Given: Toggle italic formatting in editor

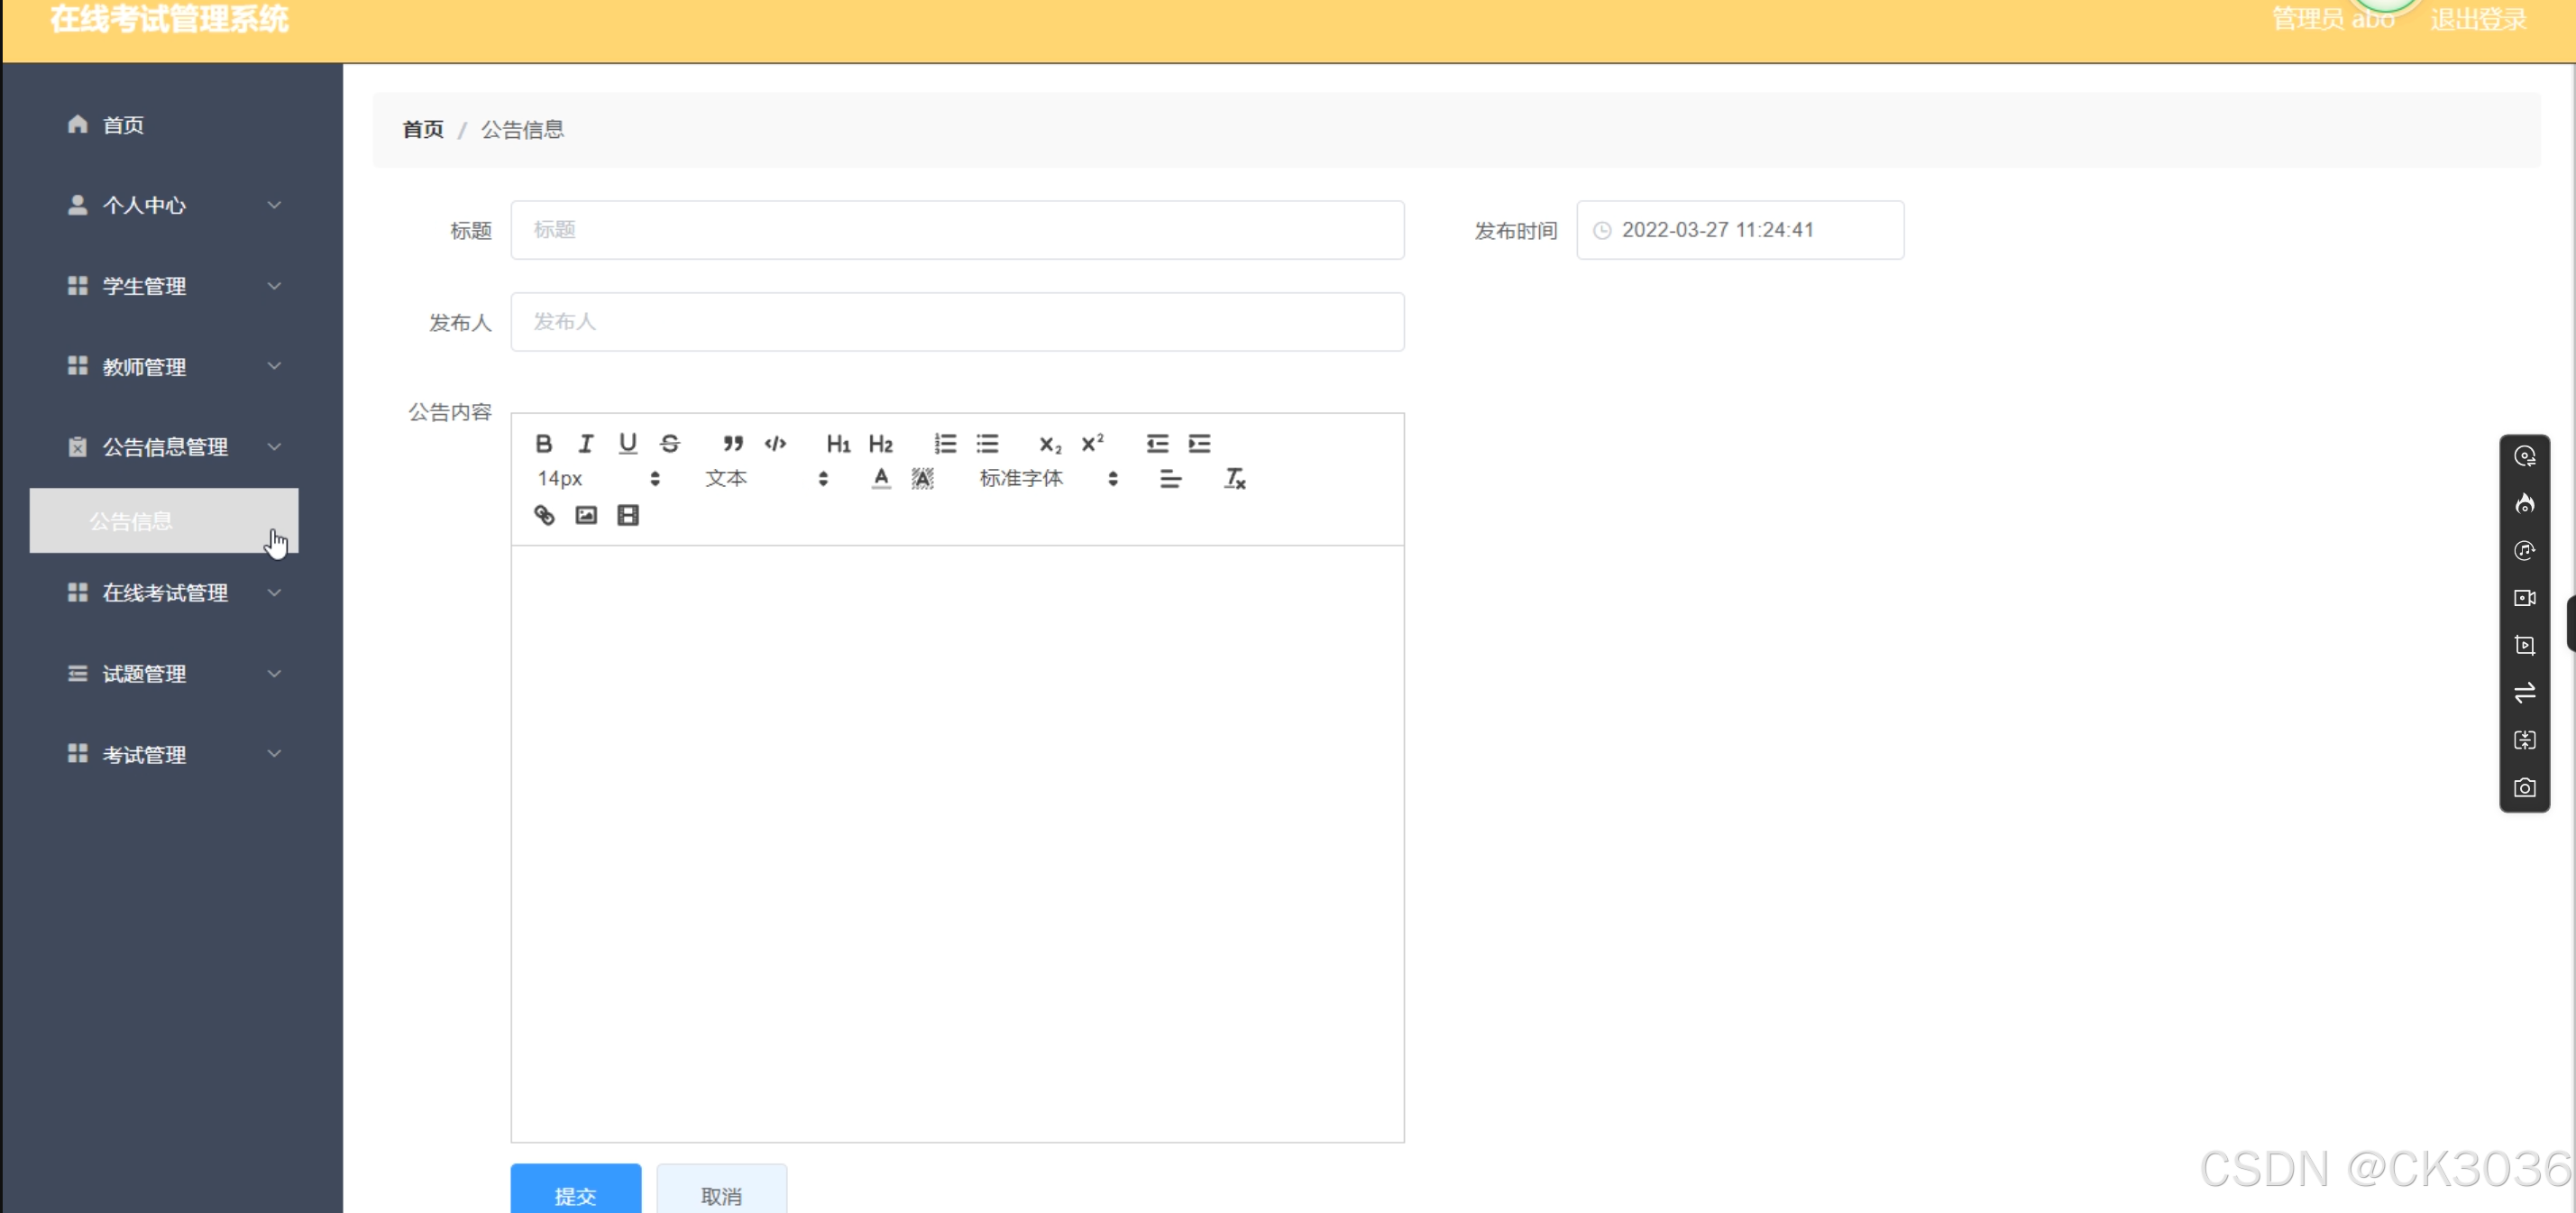Looking at the screenshot, I should 586,443.
